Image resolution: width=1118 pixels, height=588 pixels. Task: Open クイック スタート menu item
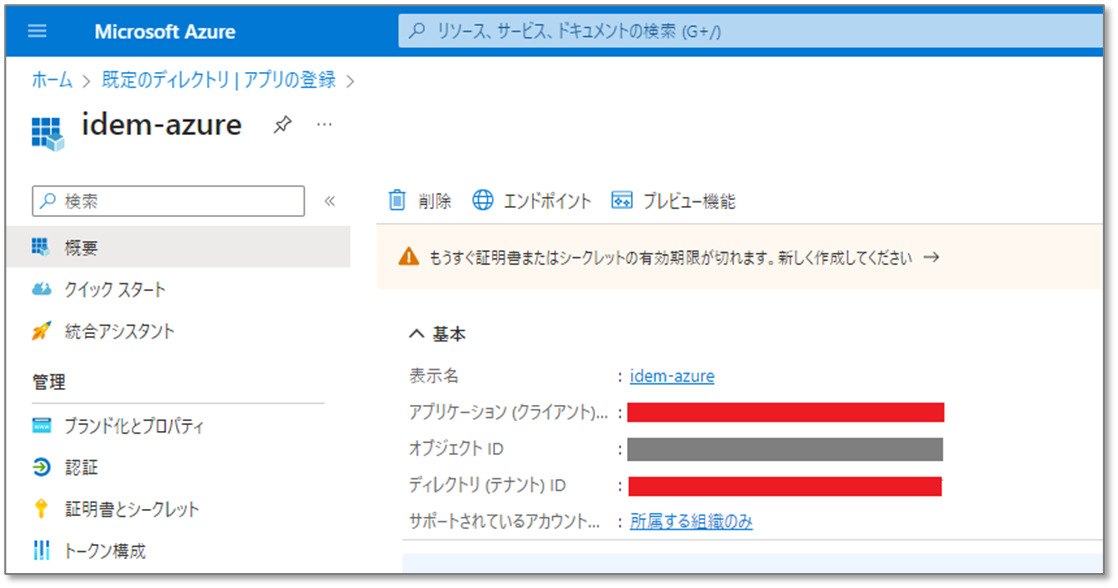tap(116, 289)
